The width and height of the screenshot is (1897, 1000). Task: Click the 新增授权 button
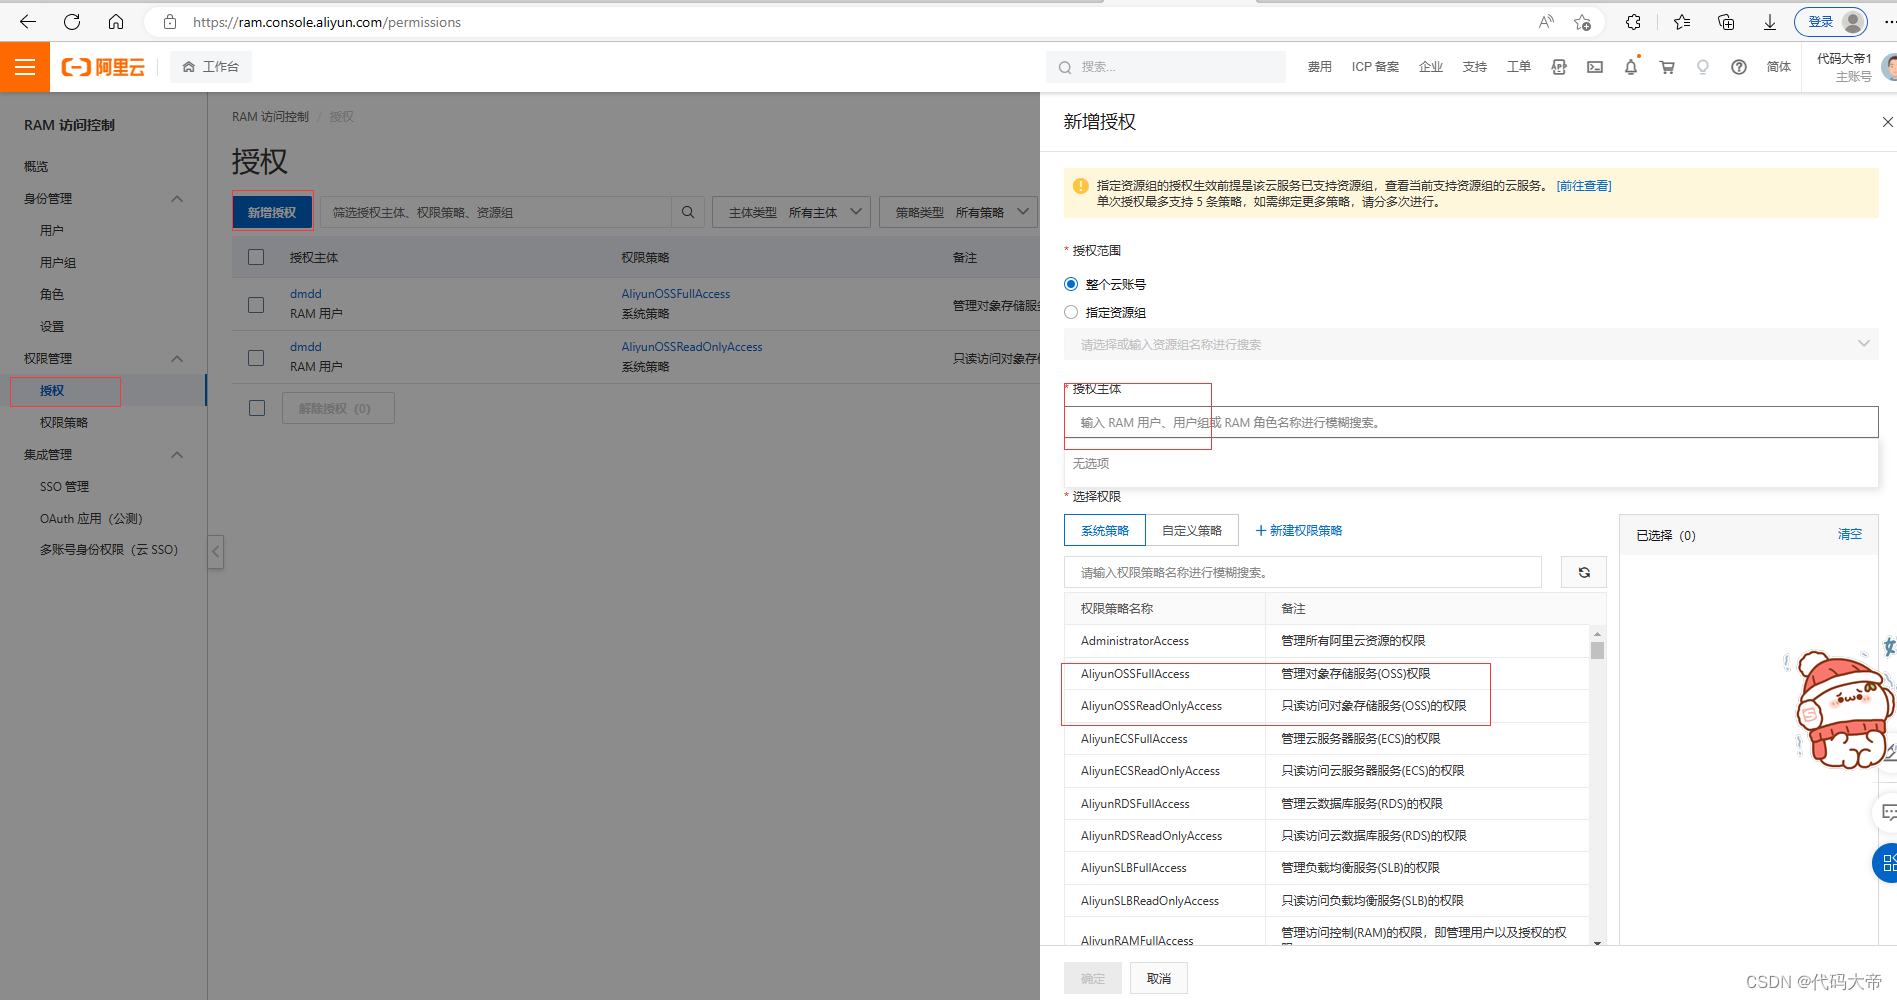tap(271, 211)
